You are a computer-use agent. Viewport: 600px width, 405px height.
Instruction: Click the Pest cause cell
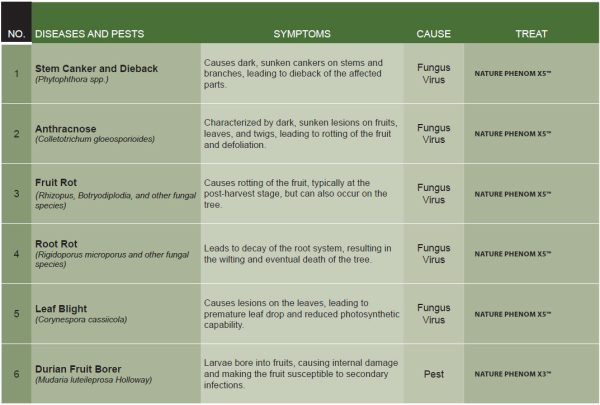[x=433, y=373]
